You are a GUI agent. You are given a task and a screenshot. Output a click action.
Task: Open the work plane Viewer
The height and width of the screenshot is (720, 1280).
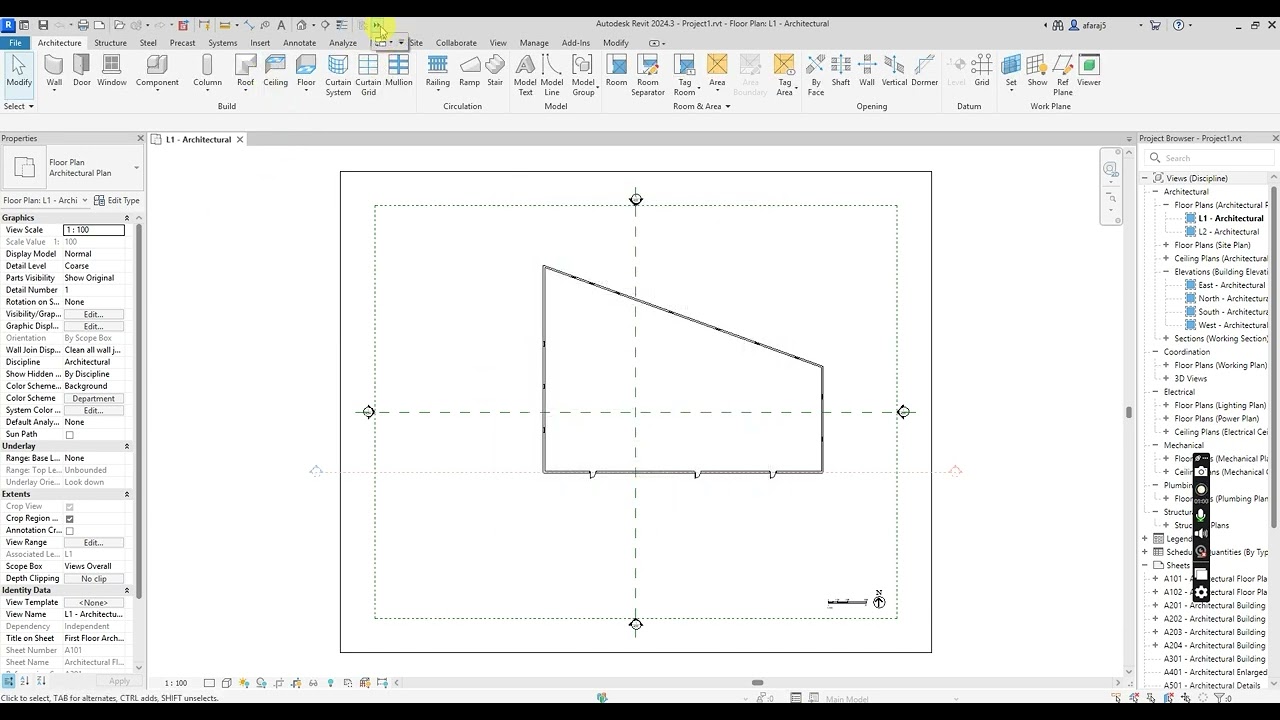pos(1089,71)
